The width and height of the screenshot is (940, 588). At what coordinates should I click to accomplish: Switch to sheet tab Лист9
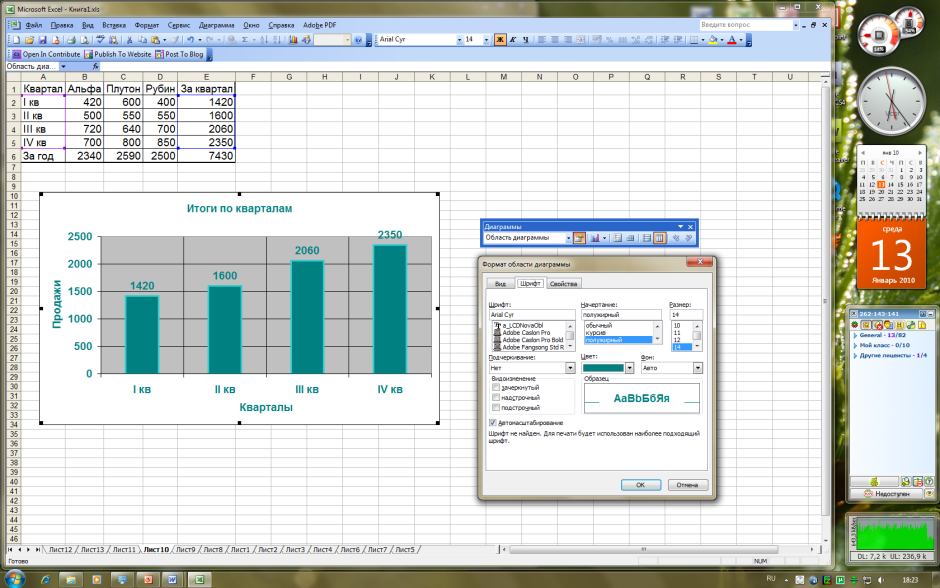186,550
